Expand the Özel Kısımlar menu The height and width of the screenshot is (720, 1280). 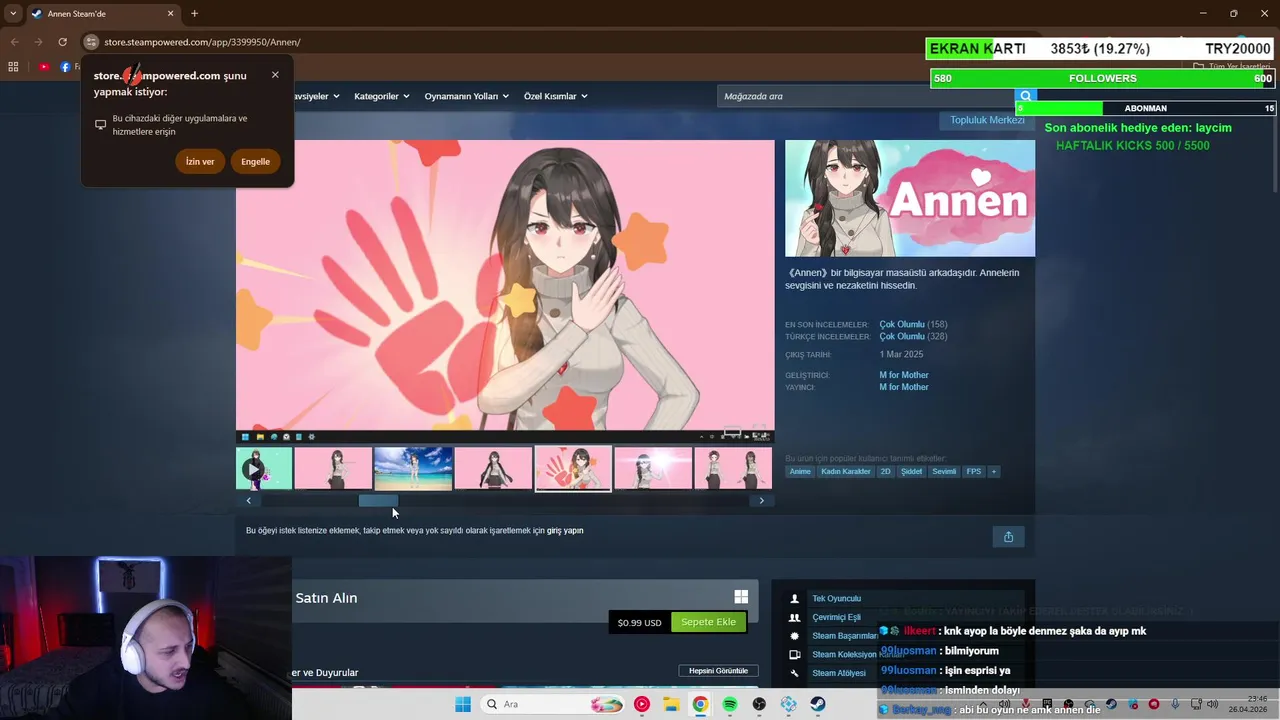point(555,96)
